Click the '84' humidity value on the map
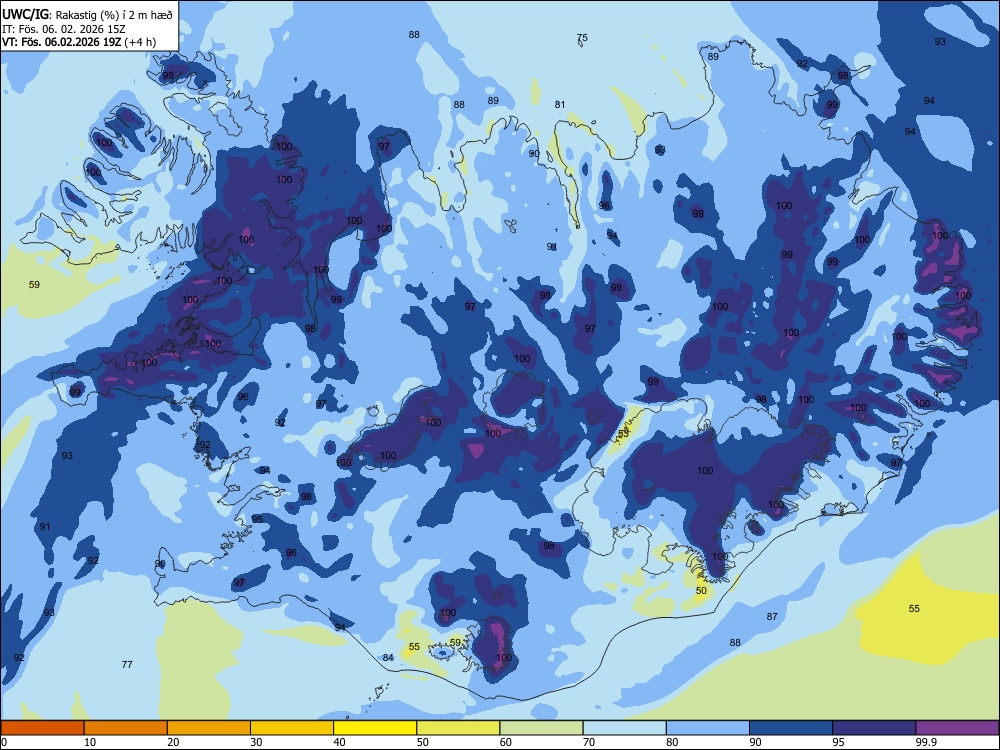The height and width of the screenshot is (750, 1000). tap(388, 658)
